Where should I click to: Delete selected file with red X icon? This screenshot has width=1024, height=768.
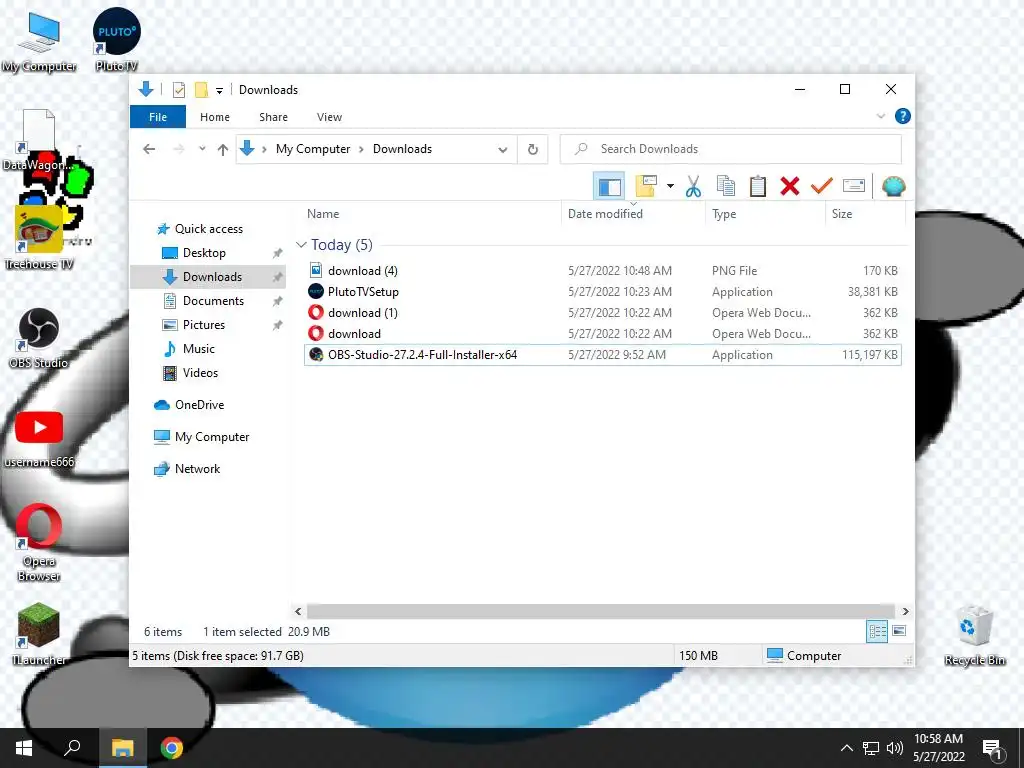(790, 187)
